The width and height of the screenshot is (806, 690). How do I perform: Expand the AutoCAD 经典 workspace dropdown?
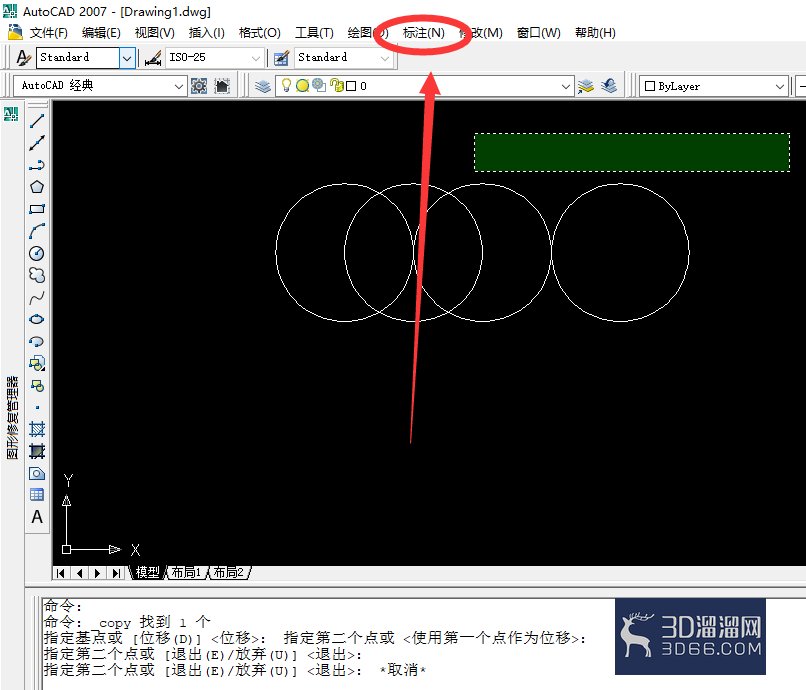[x=179, y=86]
